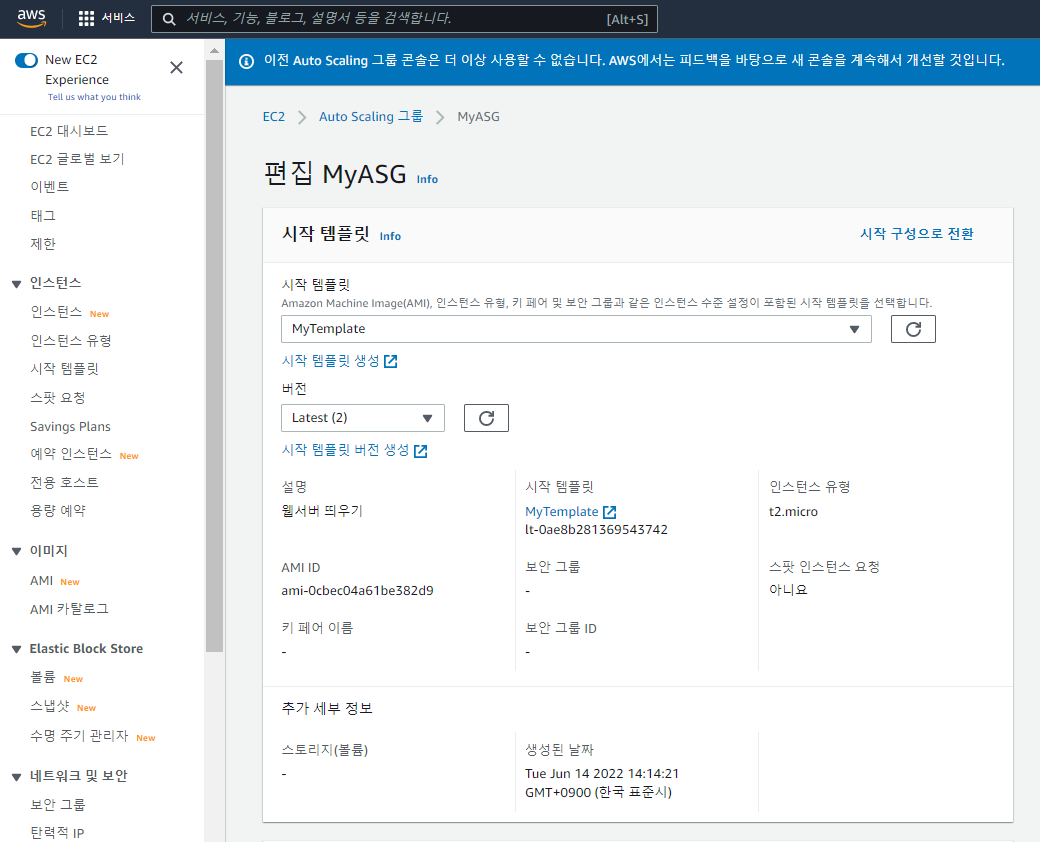
Task: Open 용량 예약 page
Action: (57, 511)
